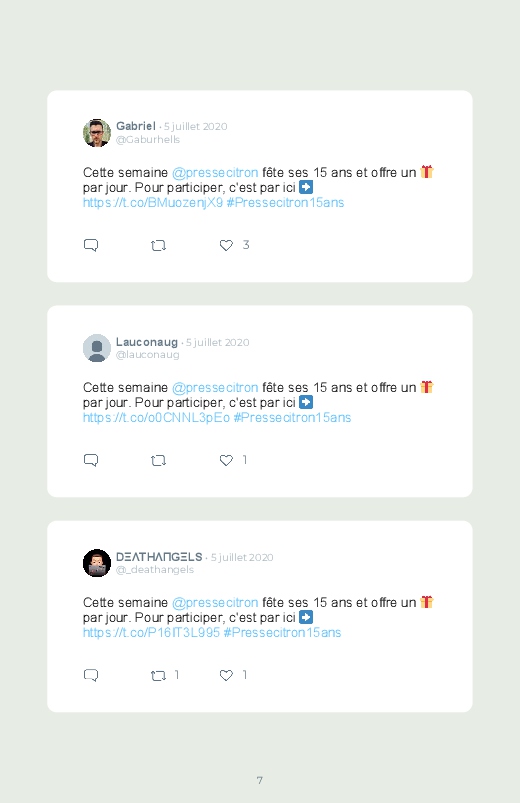
Task: Reply to DEATHANGELS's tweet
Action: (x=91, y=675)
